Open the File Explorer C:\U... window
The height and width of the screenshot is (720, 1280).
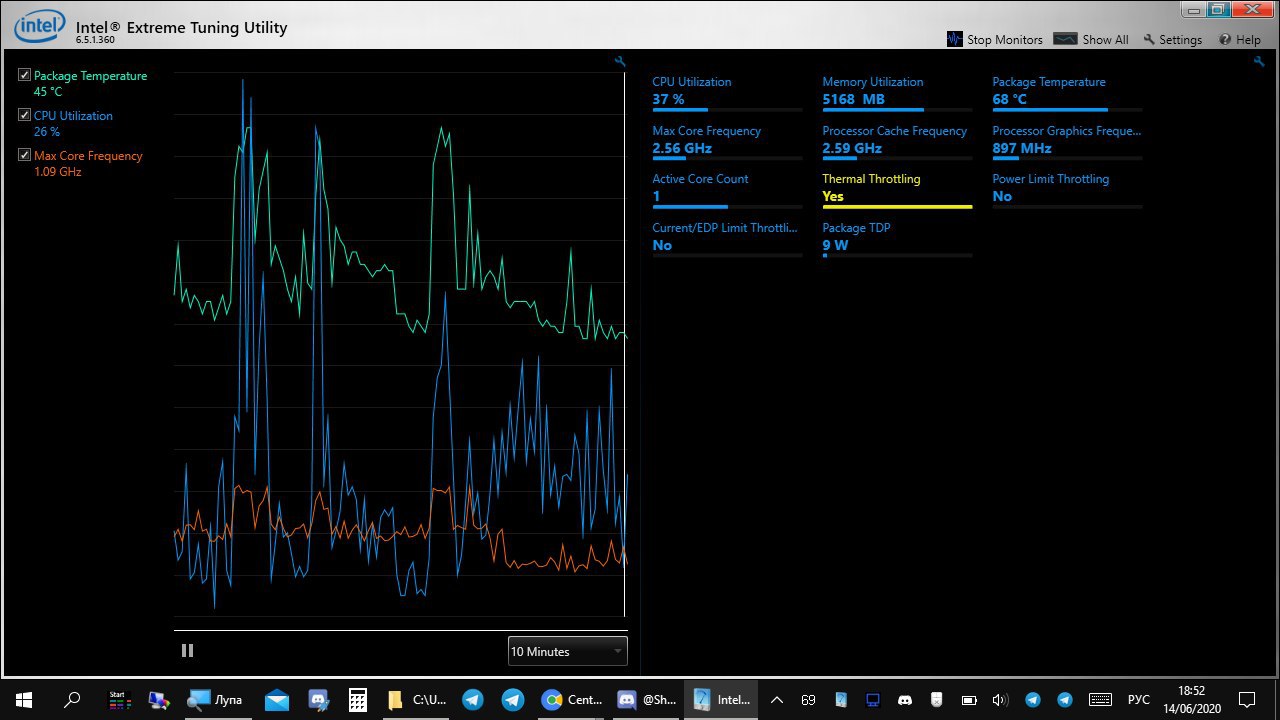416,700
